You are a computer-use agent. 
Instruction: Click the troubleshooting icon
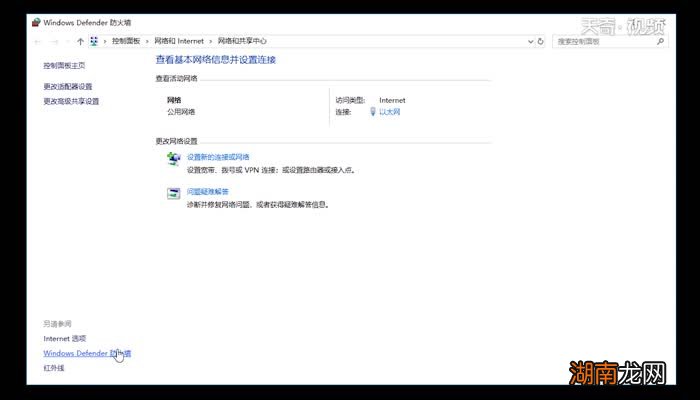coord(174,193)
